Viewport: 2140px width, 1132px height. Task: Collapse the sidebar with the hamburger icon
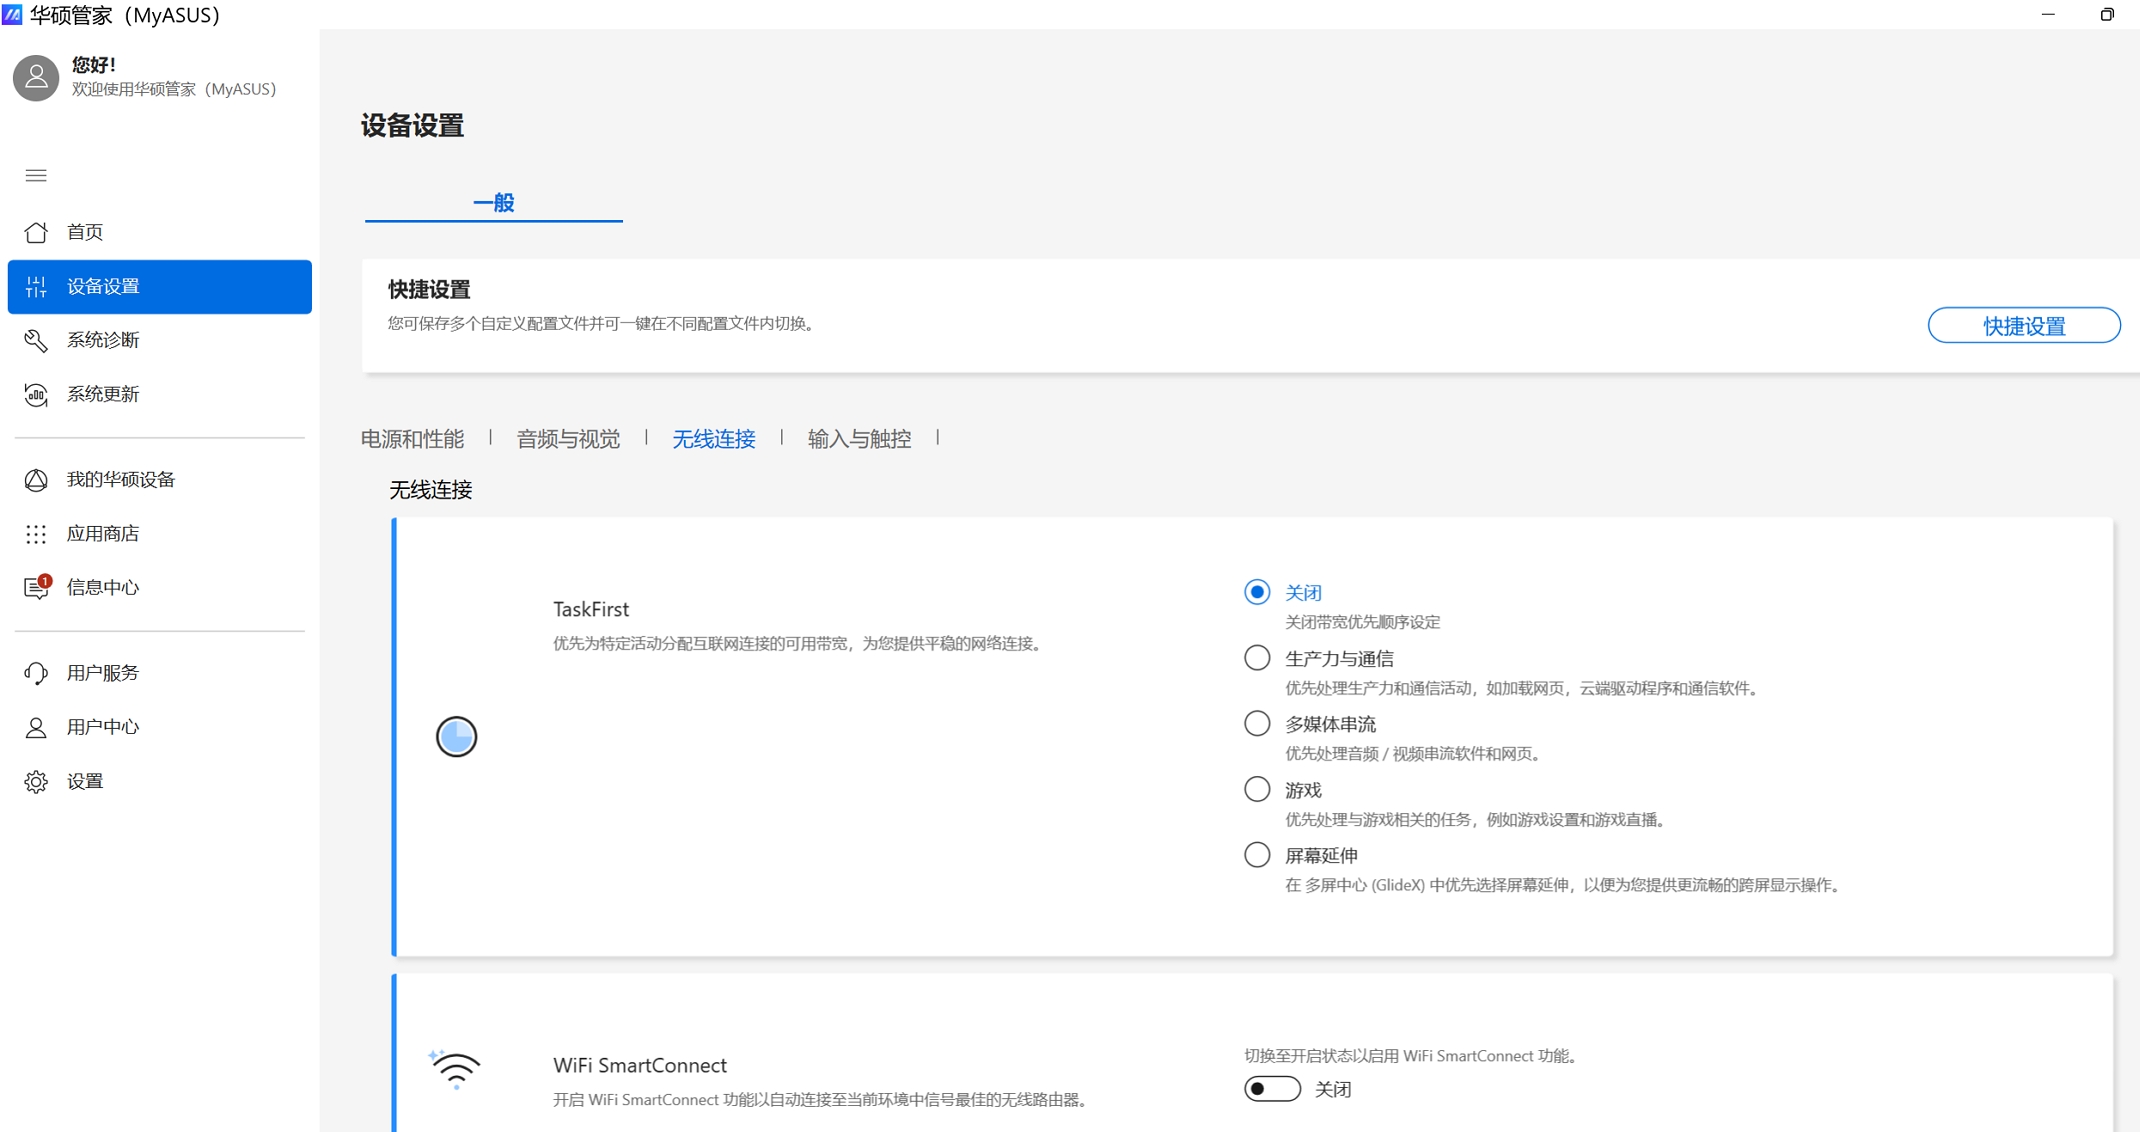36,176
